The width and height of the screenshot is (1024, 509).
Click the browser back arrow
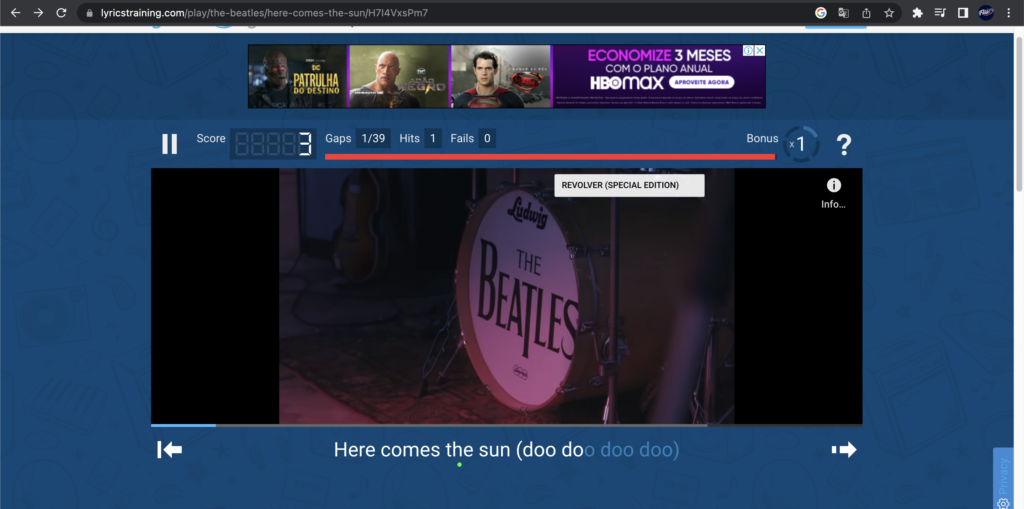point(16,12)
